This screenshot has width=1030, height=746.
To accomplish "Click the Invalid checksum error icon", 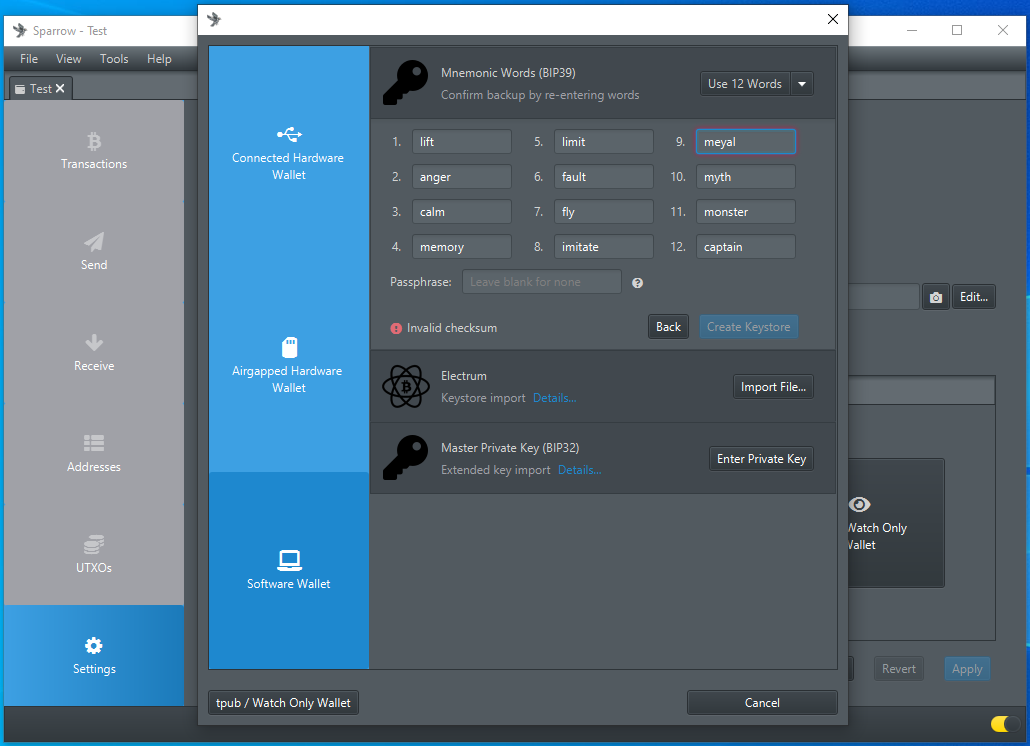I will click(x=396, y=328).
